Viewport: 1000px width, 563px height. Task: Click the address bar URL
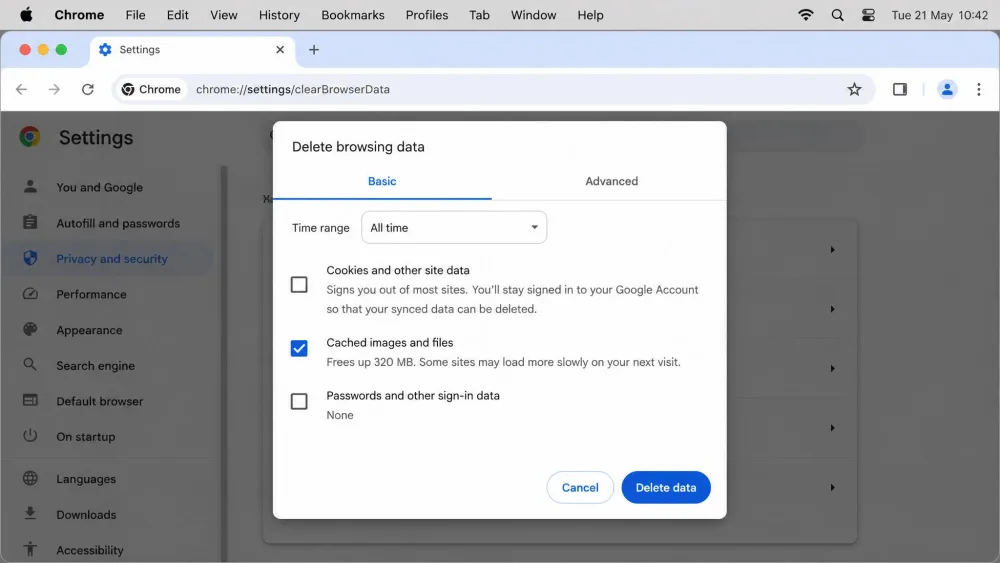[x=293, y=89]
